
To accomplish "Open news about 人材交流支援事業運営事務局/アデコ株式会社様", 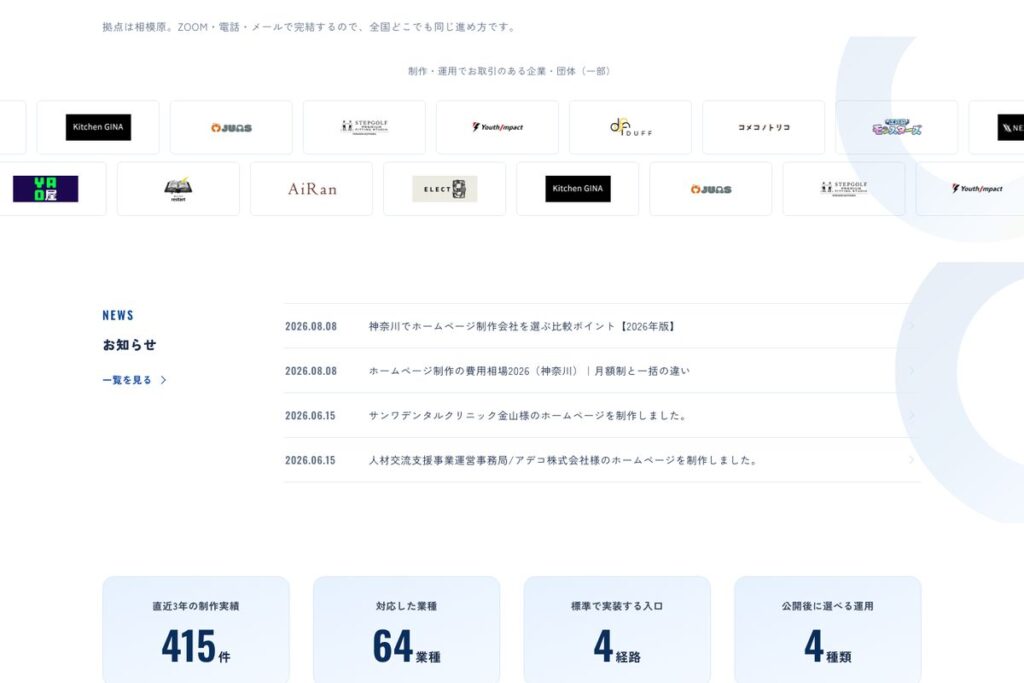I will click(x=602, y=460).
